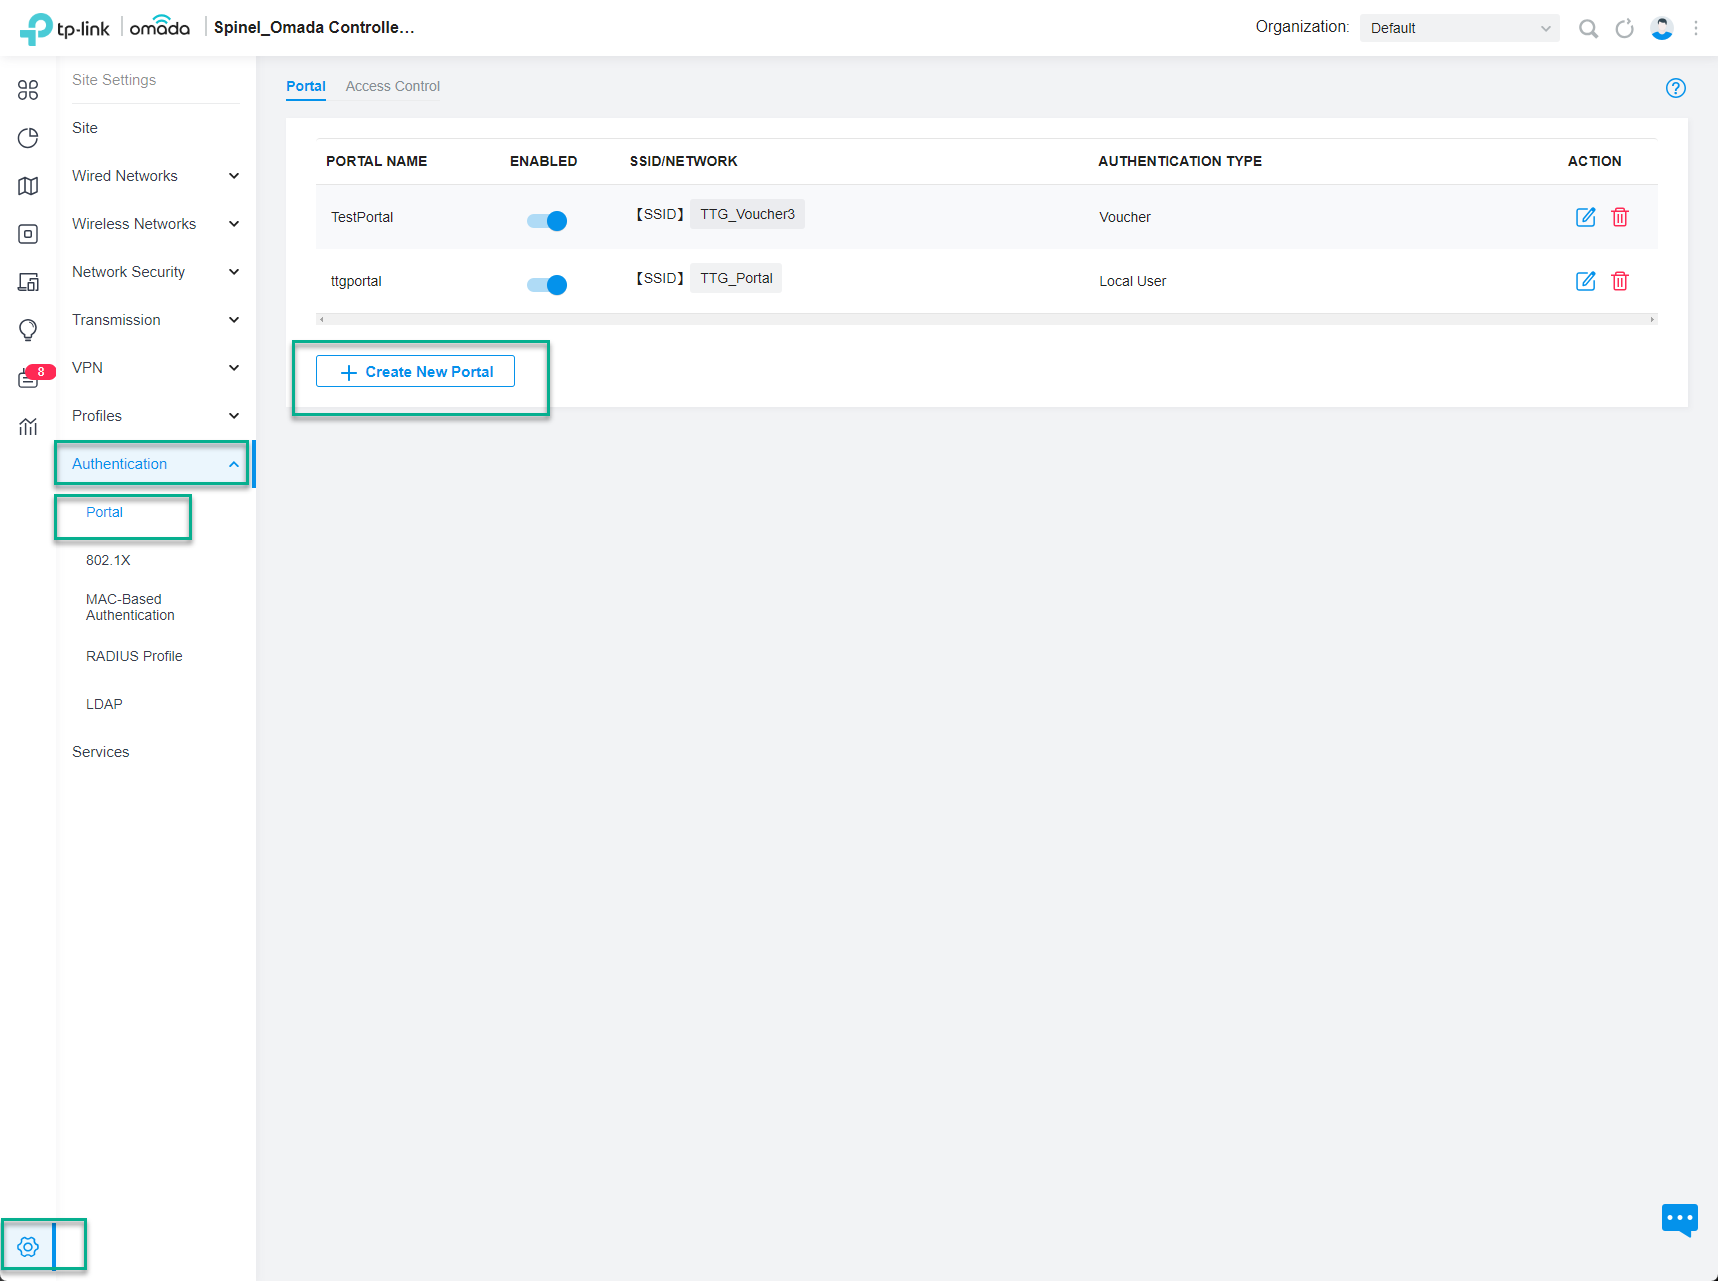Select the 802.1X menu item
This screenshot has height=1281, width=1718.
point(108,560)
